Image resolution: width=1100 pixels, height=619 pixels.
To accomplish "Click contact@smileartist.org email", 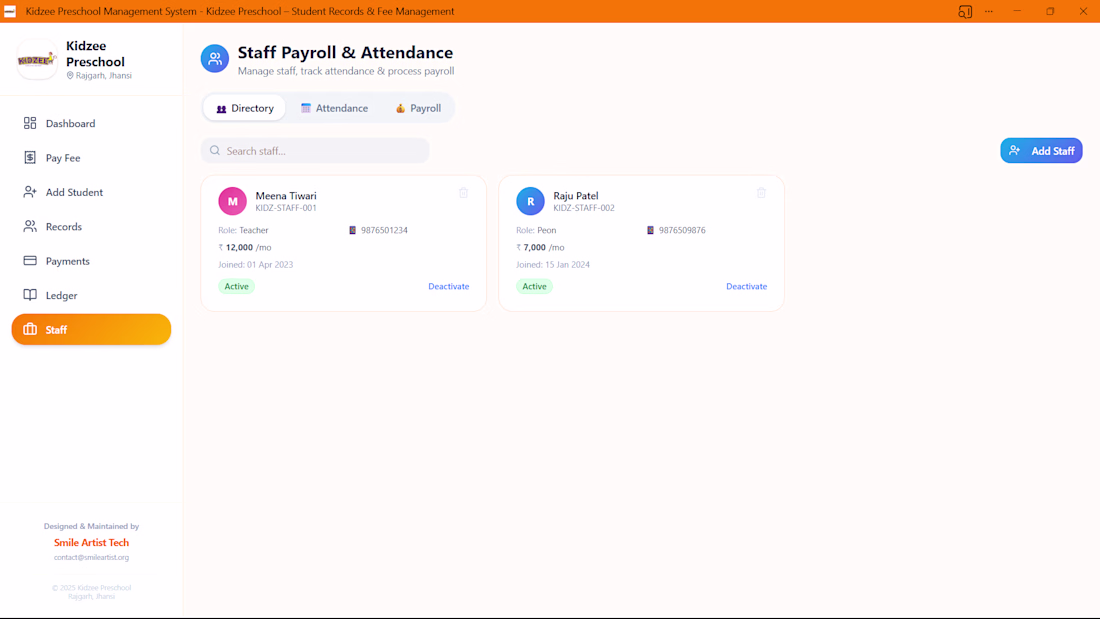I will click(x=91, y=557).
